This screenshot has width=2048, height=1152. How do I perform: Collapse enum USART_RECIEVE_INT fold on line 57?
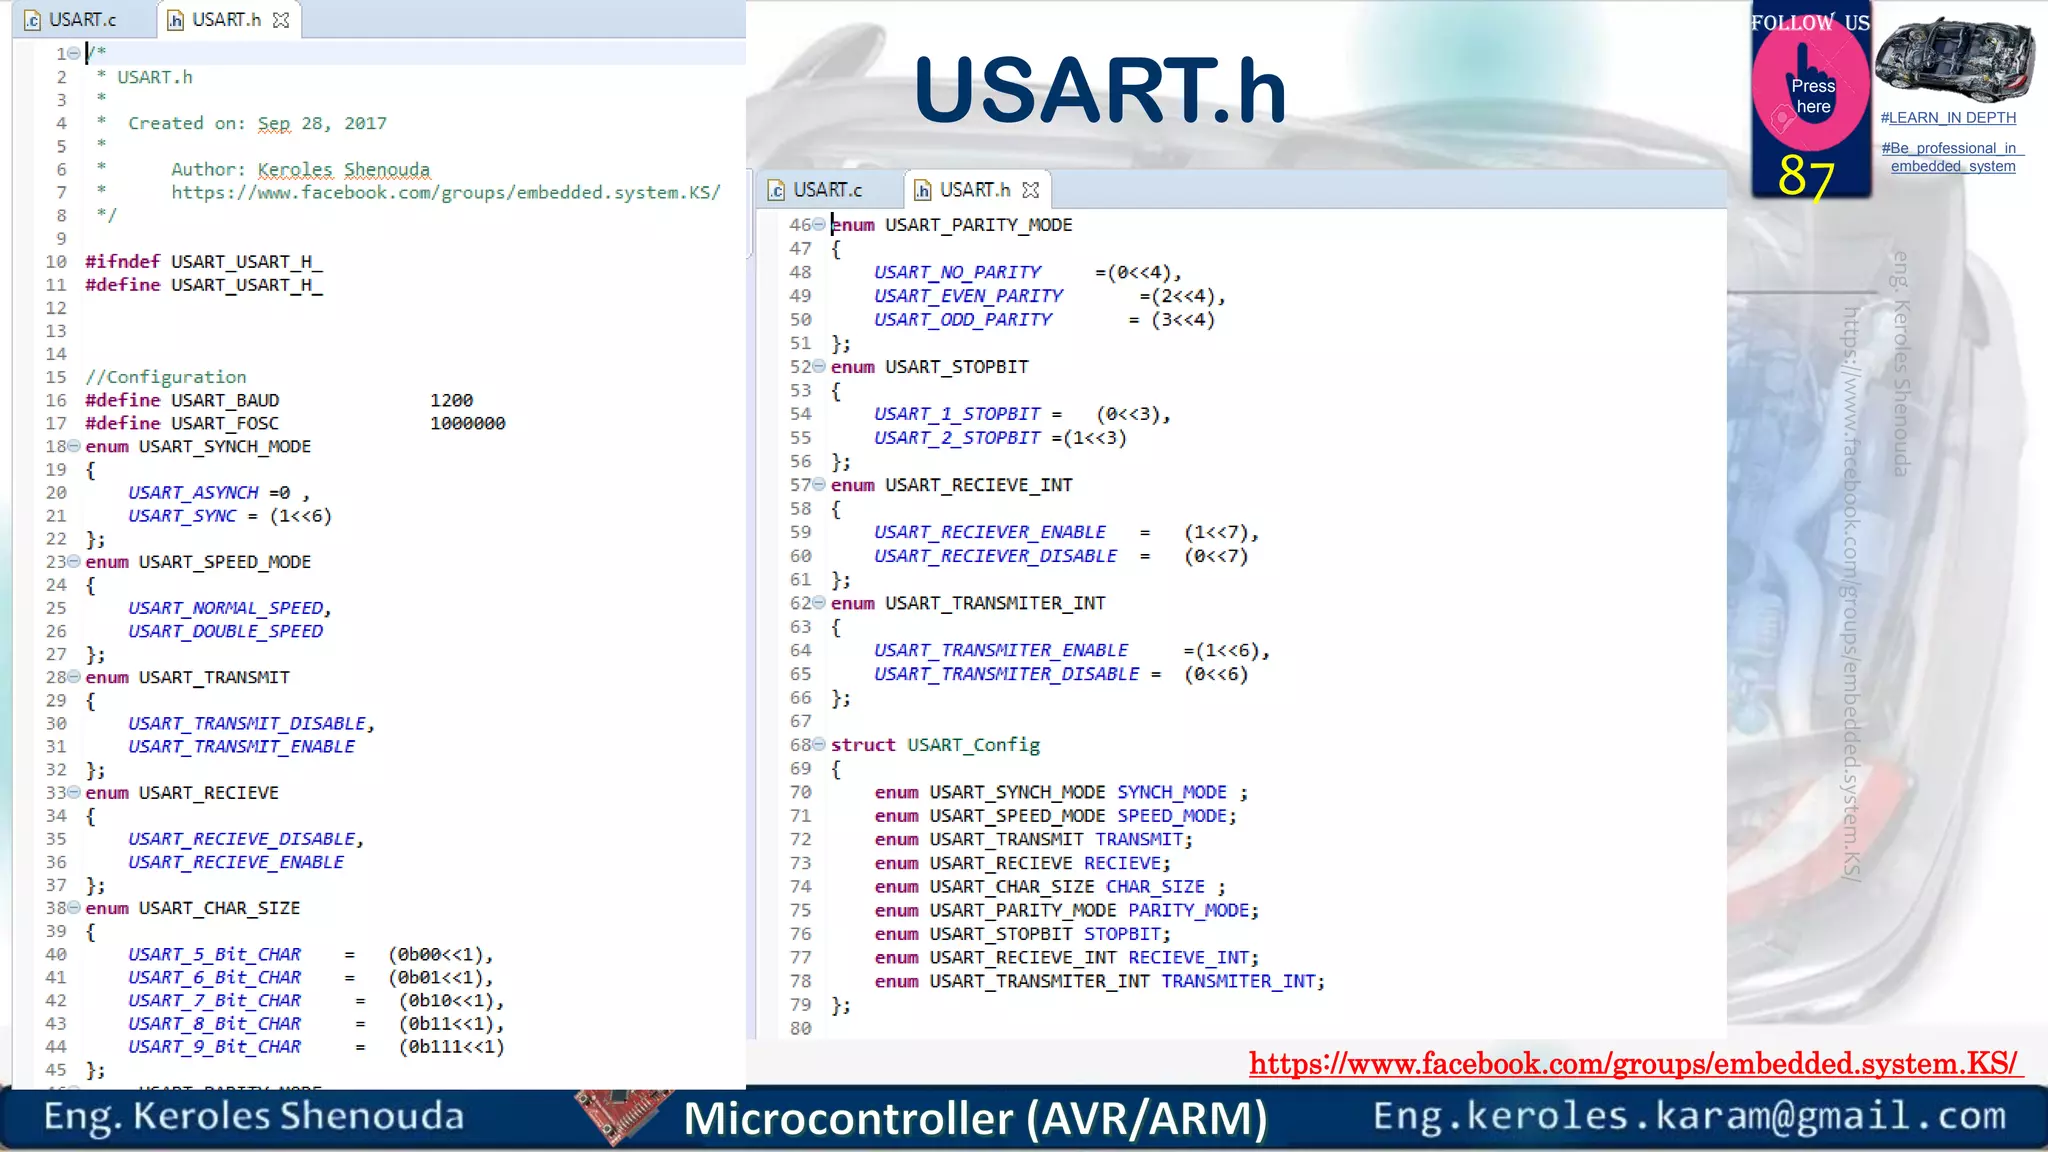pos(819,484)
